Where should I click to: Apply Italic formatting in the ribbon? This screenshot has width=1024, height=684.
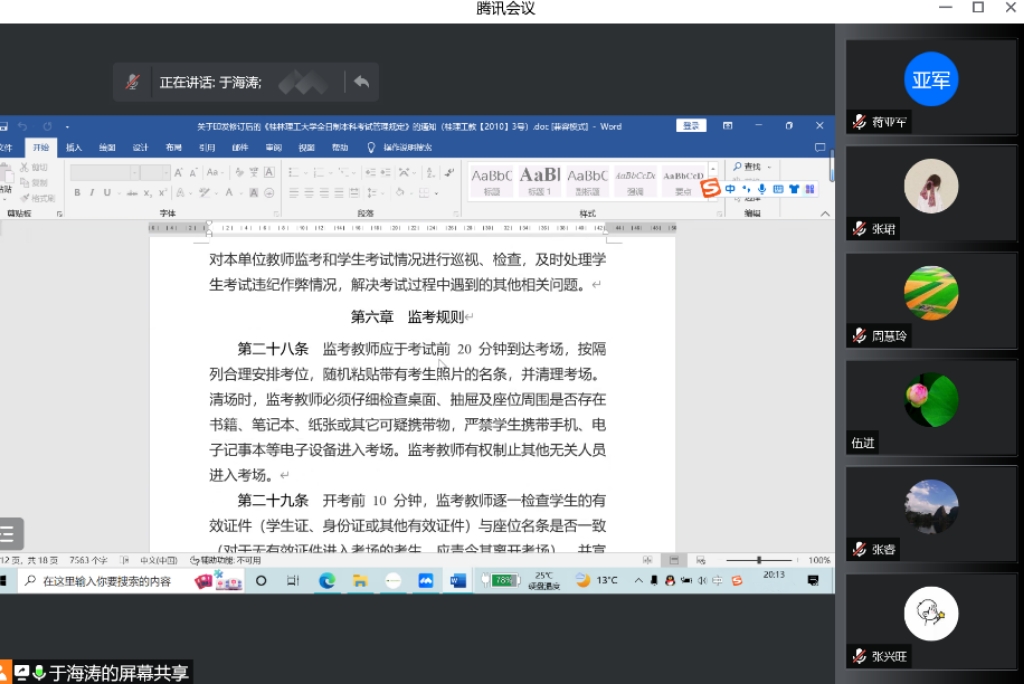click(x=92, y=193)
